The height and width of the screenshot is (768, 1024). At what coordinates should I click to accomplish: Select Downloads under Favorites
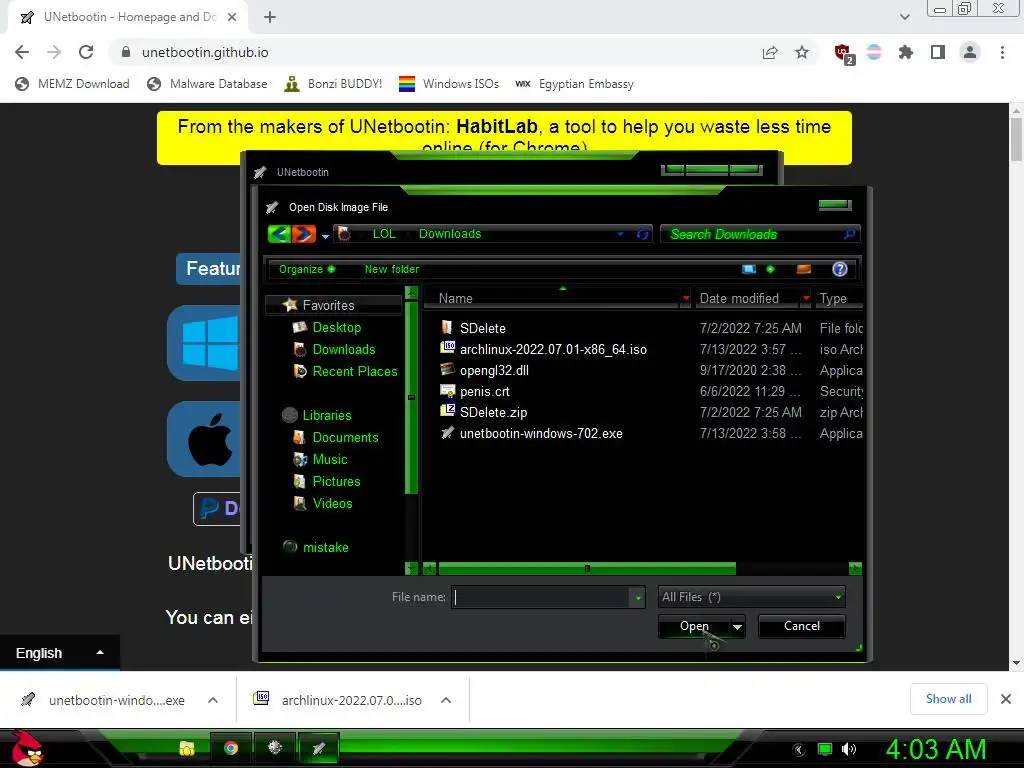[x=344, y=349]
